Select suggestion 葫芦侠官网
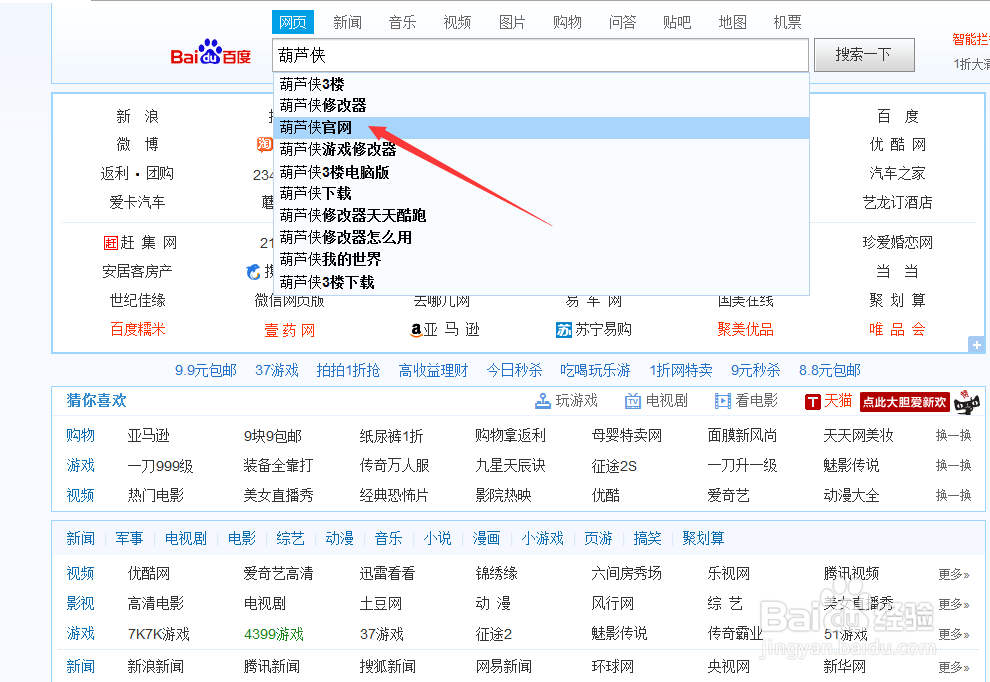This screenshot has height=682, width=990. [541, 128]
